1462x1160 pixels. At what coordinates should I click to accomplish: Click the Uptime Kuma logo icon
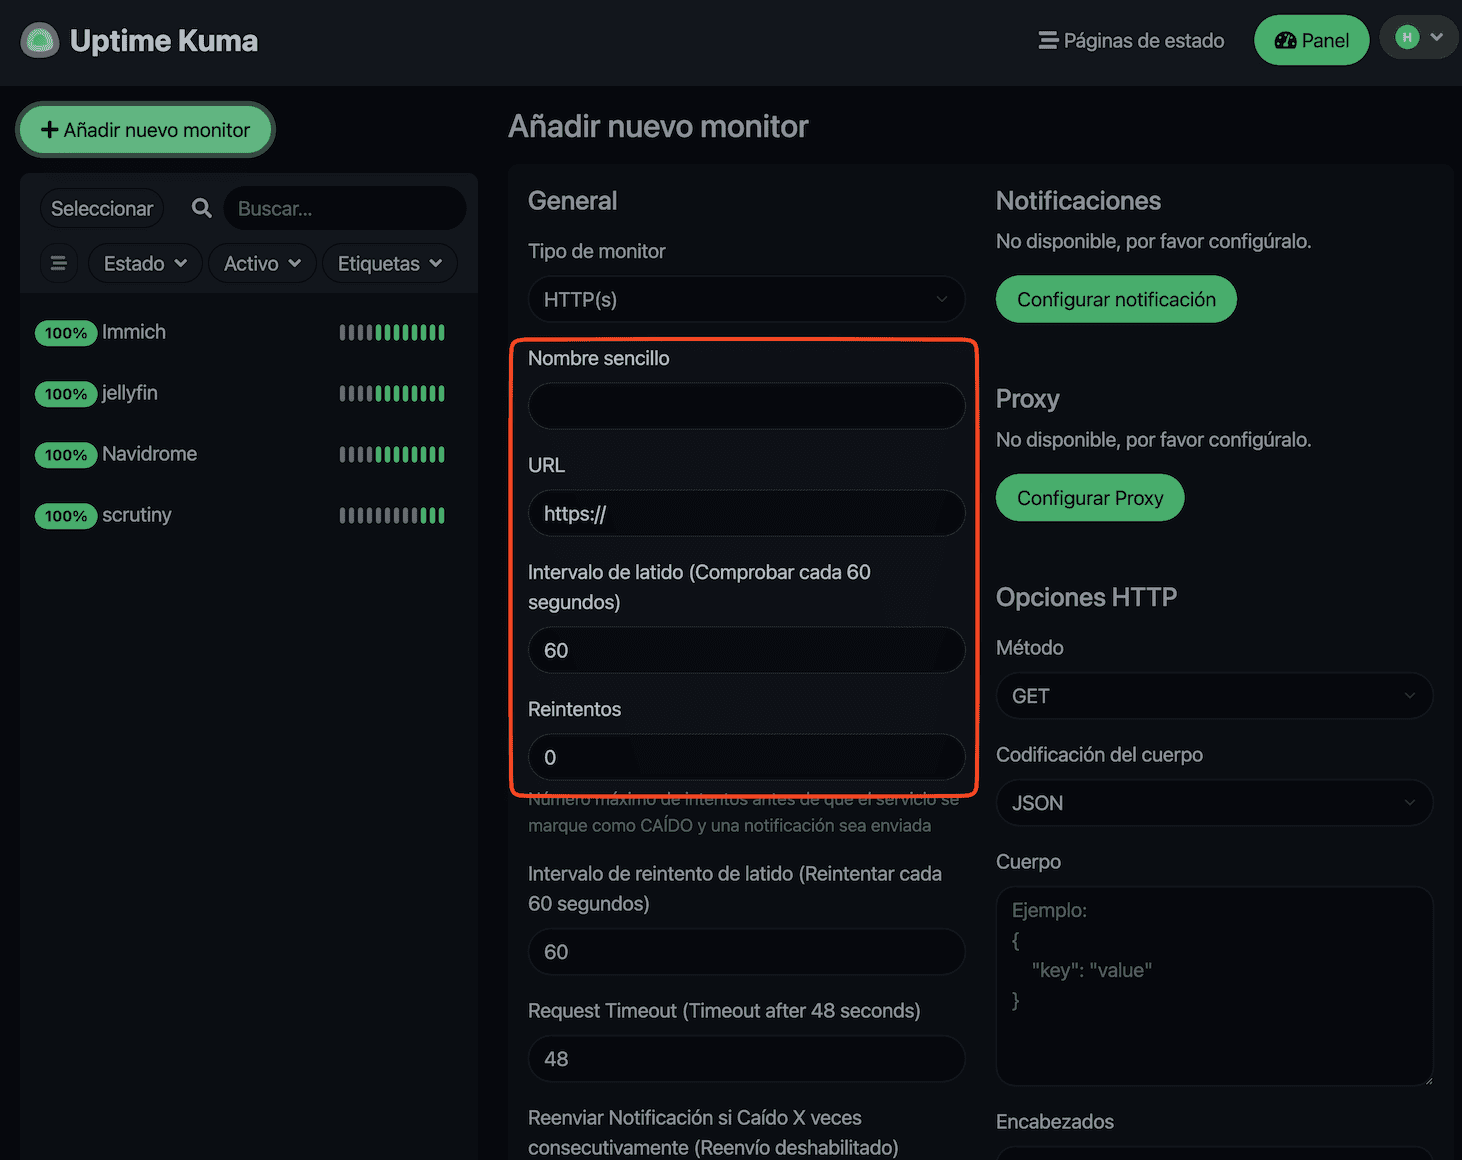[x=40, y=41]
